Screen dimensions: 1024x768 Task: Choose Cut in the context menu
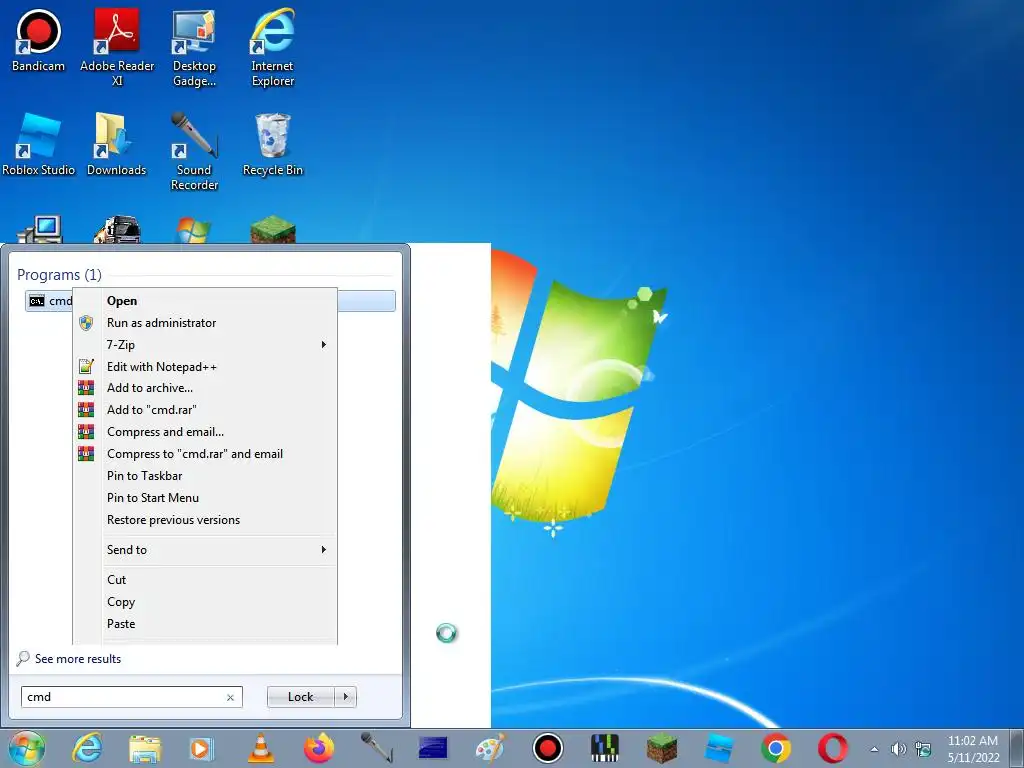(204, 580)
